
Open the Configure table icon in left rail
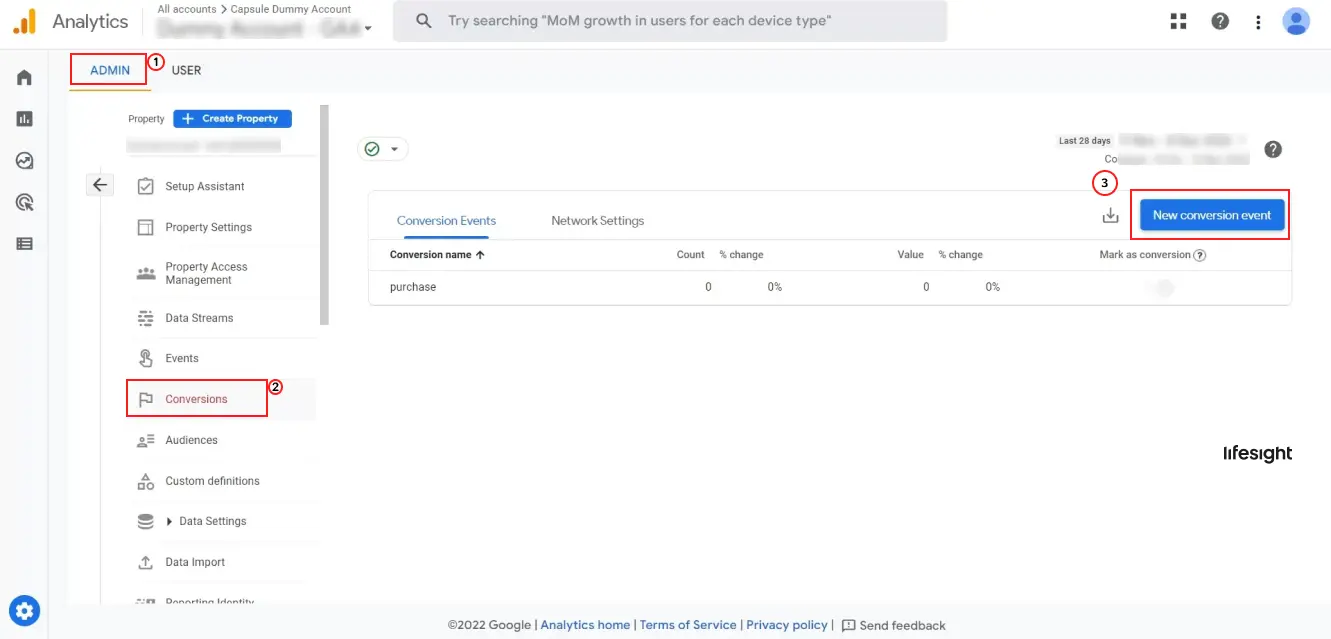(24, 243)
